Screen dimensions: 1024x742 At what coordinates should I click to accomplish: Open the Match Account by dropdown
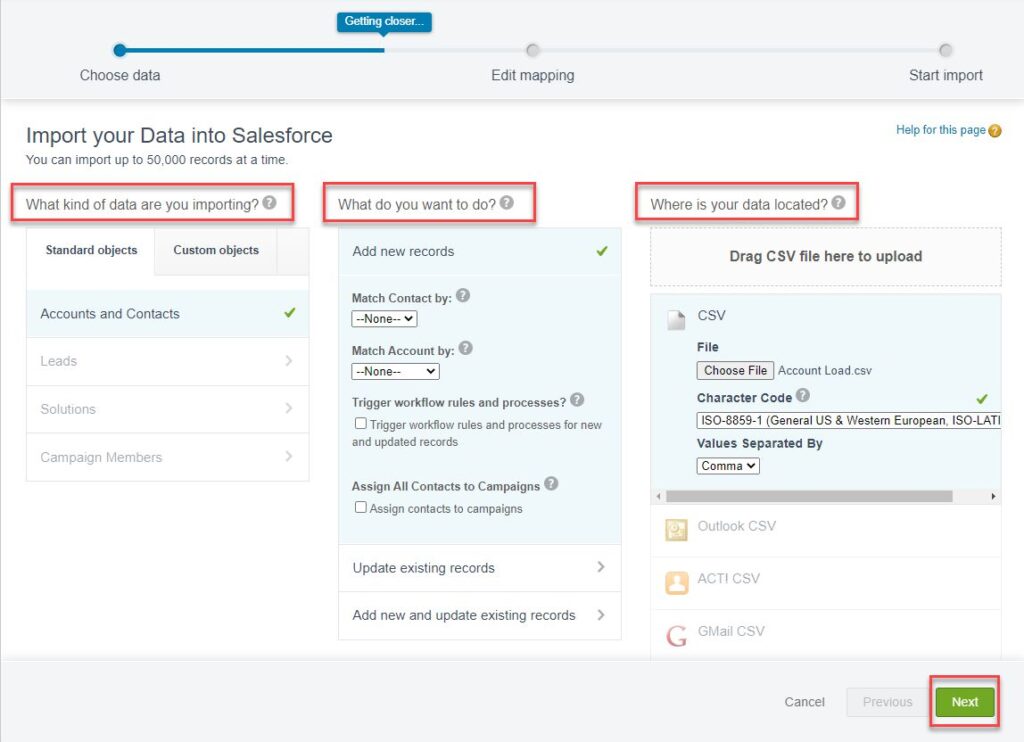click(395, 371)
